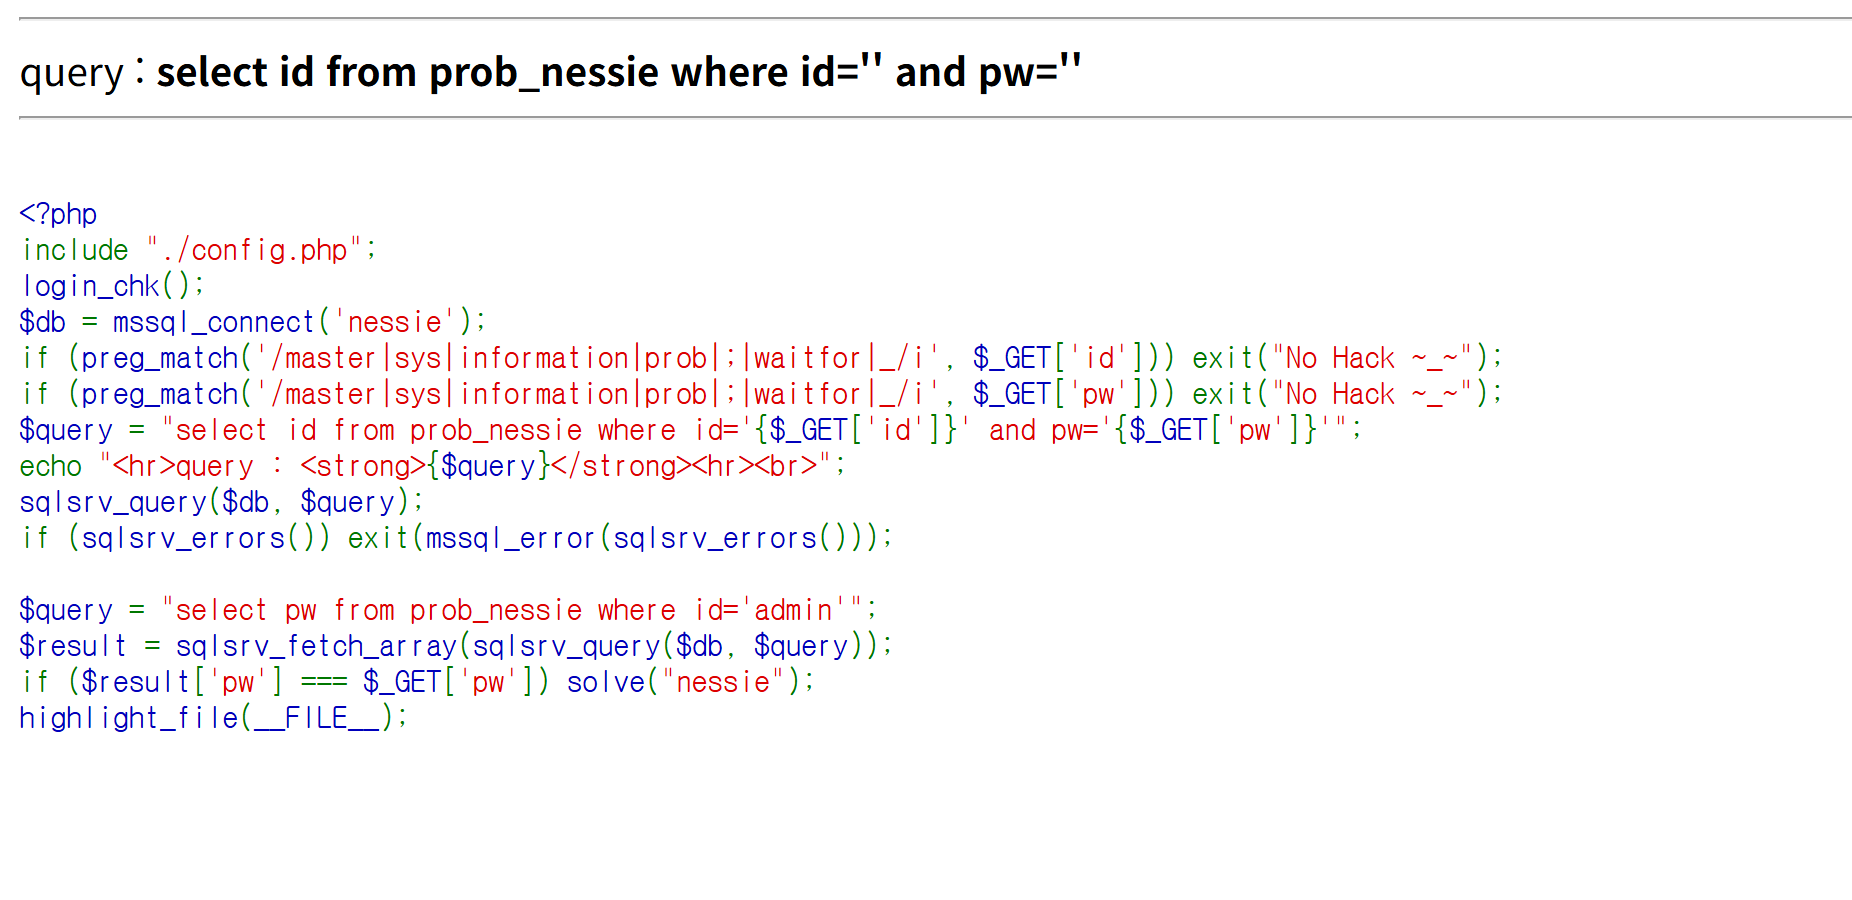Click the mssql_connect('nessie') call
This screenshot has height=900, width=1852.
pos(298,322)
